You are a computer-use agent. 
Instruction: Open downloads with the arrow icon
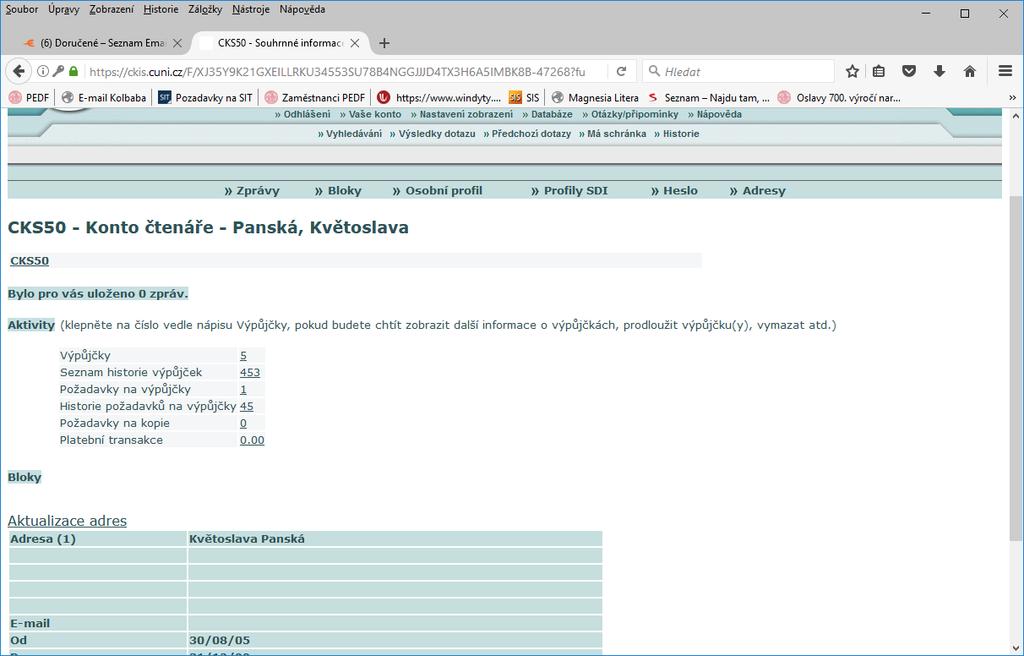tap(939, 71)
